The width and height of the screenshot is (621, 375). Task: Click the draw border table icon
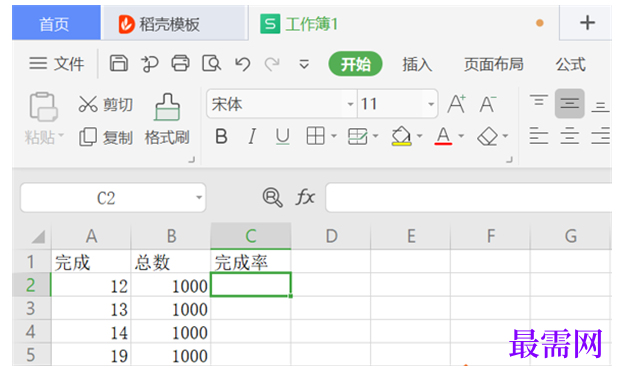pyautogui.click(x=357, y=136)
